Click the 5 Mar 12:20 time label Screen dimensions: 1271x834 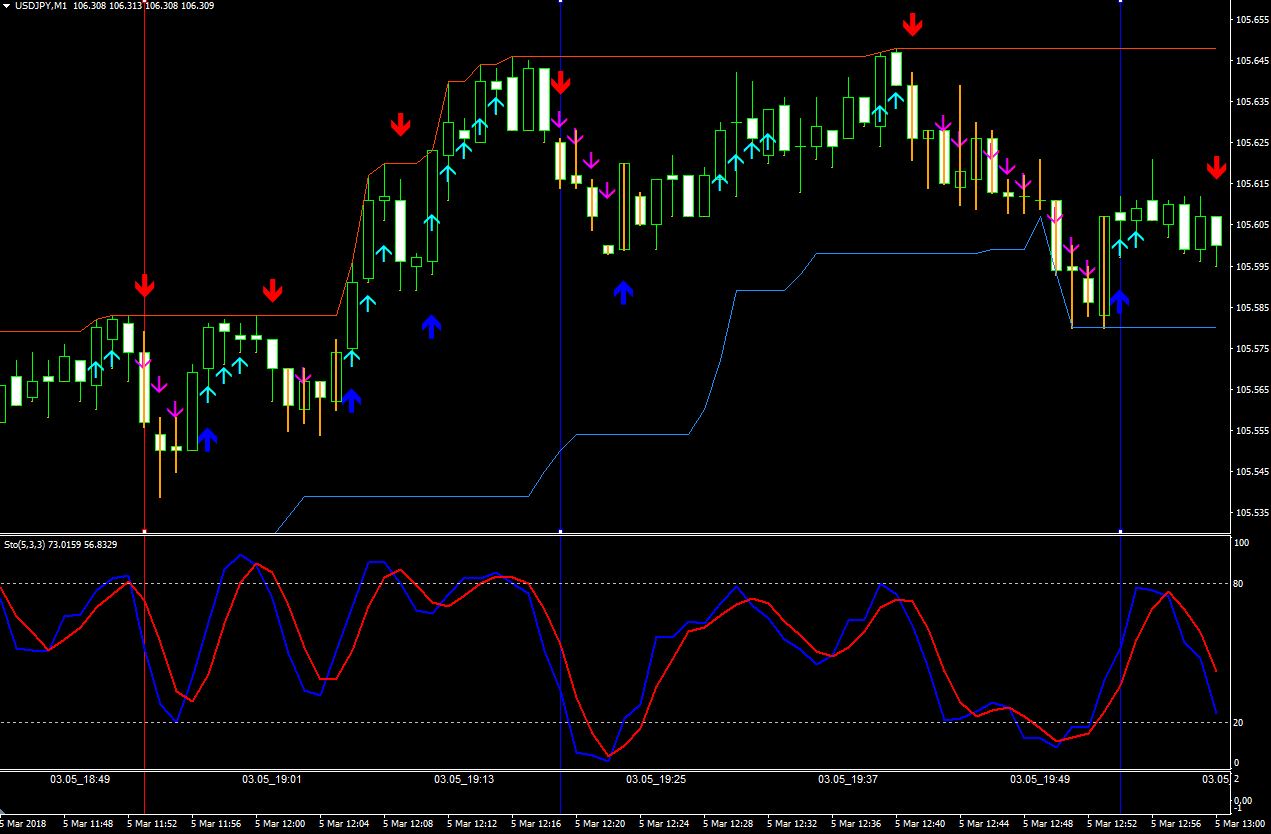coord(601,825)
